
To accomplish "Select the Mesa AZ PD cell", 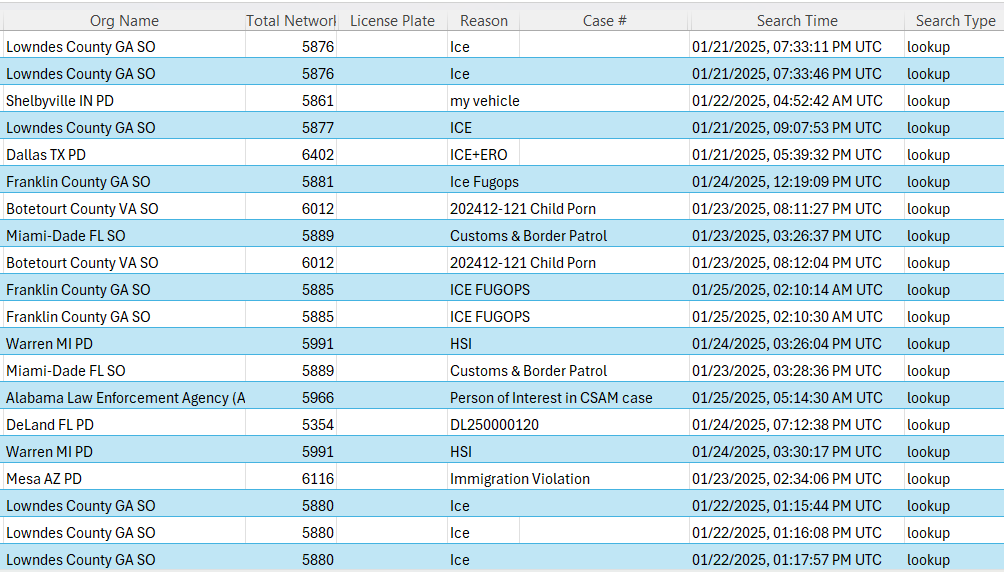I will click(x=124, y=478).
